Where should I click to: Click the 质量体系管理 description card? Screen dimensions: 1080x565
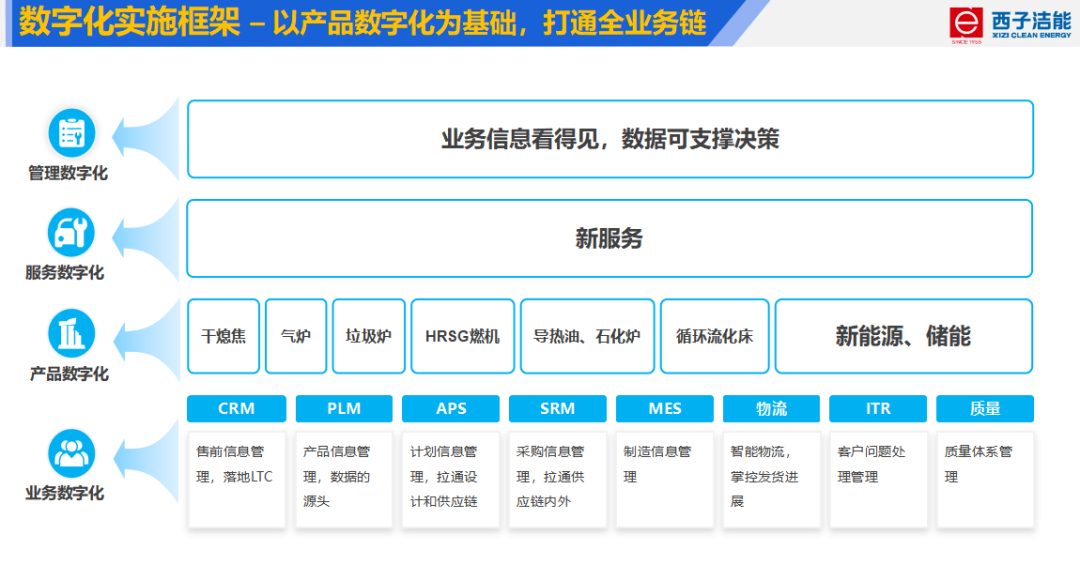point(984,479)
